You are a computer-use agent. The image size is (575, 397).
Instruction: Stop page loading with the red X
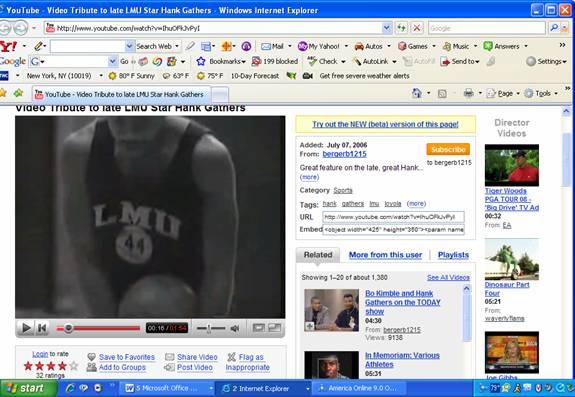click(x=417, y=28)
